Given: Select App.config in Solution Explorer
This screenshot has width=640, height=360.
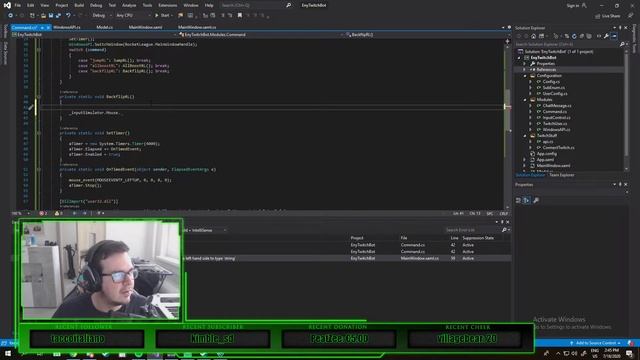Looking at the screenshot, I should tap(547, 153).
